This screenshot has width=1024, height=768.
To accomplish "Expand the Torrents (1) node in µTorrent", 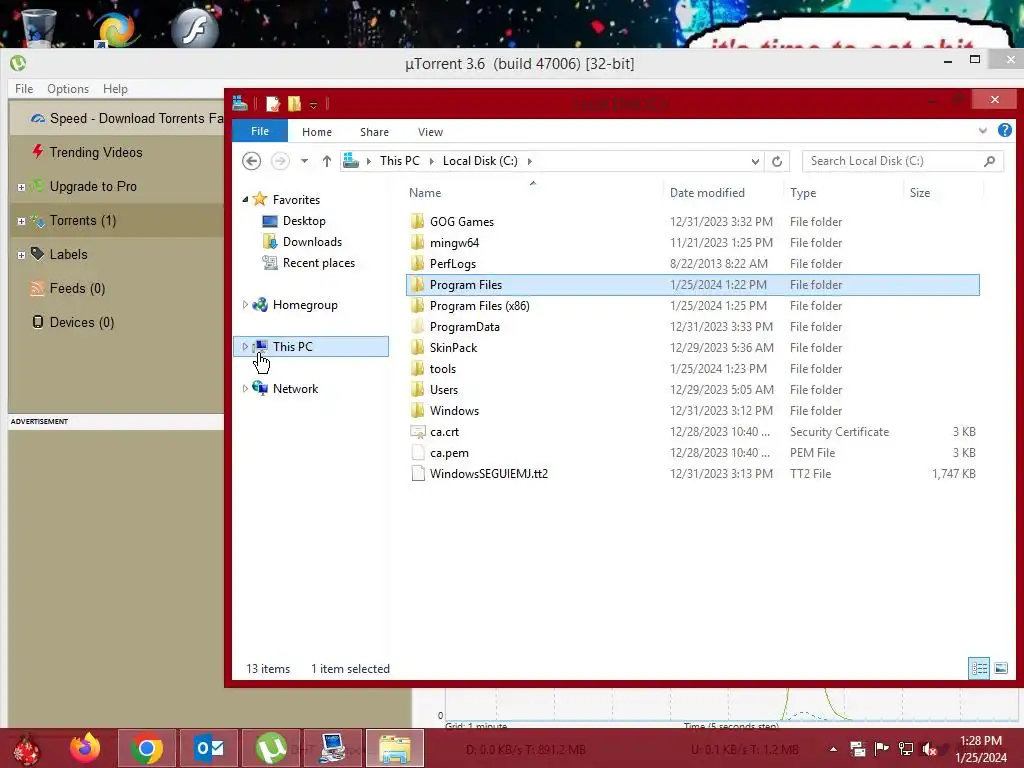I will (22, 221).
